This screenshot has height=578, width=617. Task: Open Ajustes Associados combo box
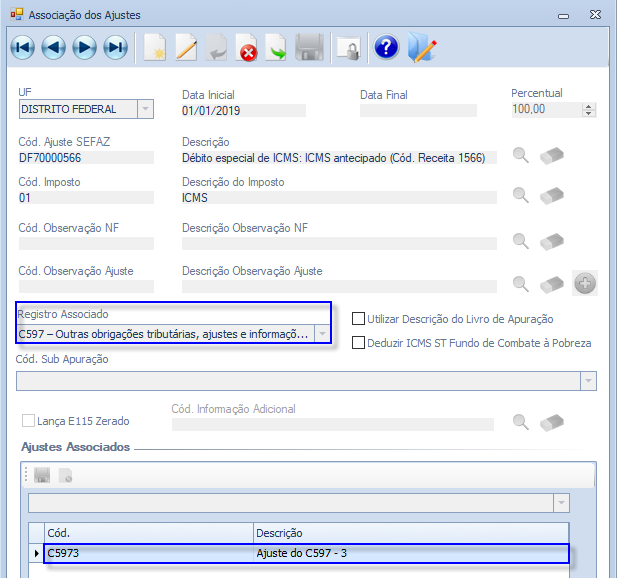(x=561, y=503)
